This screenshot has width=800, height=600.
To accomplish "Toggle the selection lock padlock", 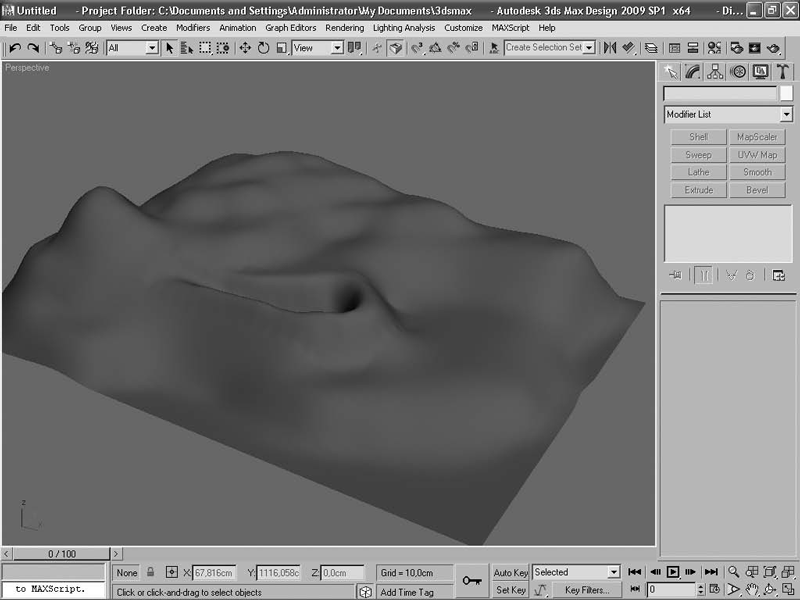I will tap(151, 573).
